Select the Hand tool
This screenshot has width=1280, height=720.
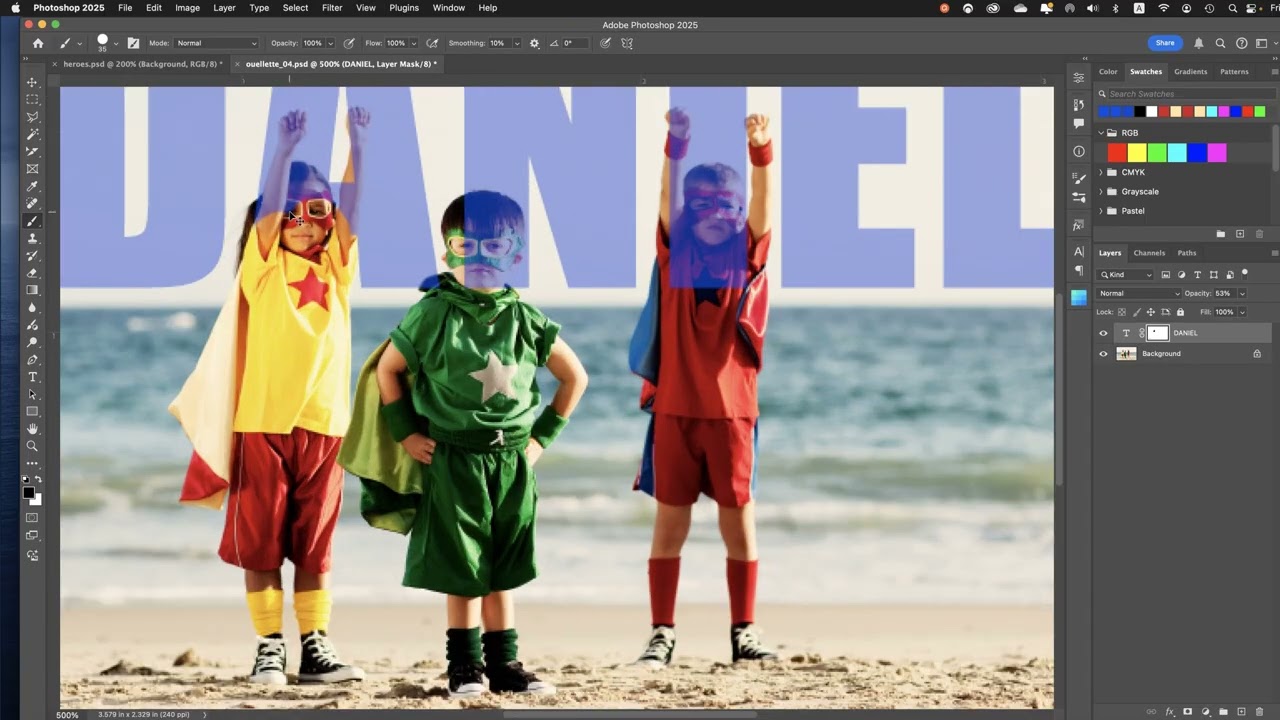[x=32, y=429]
